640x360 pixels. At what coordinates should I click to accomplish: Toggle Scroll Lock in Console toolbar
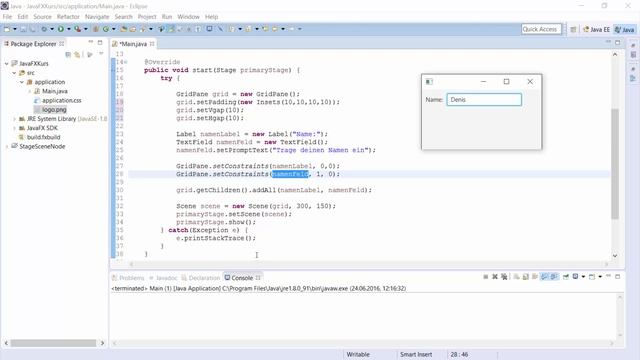coord(526,277)
